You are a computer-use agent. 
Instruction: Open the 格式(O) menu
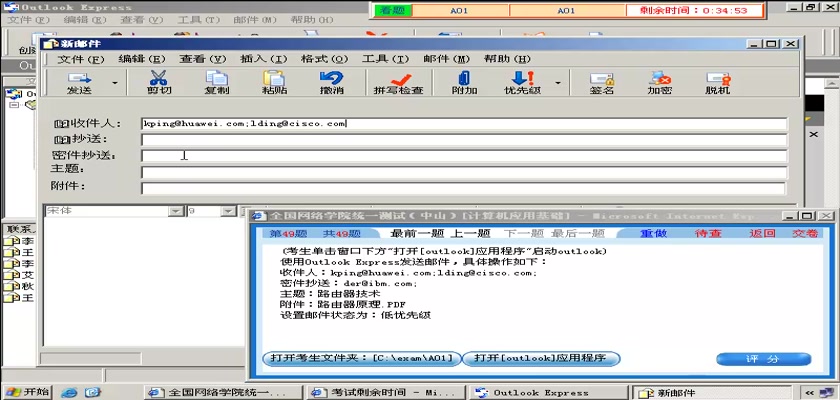pyautogui.click(x=325, y=59)
